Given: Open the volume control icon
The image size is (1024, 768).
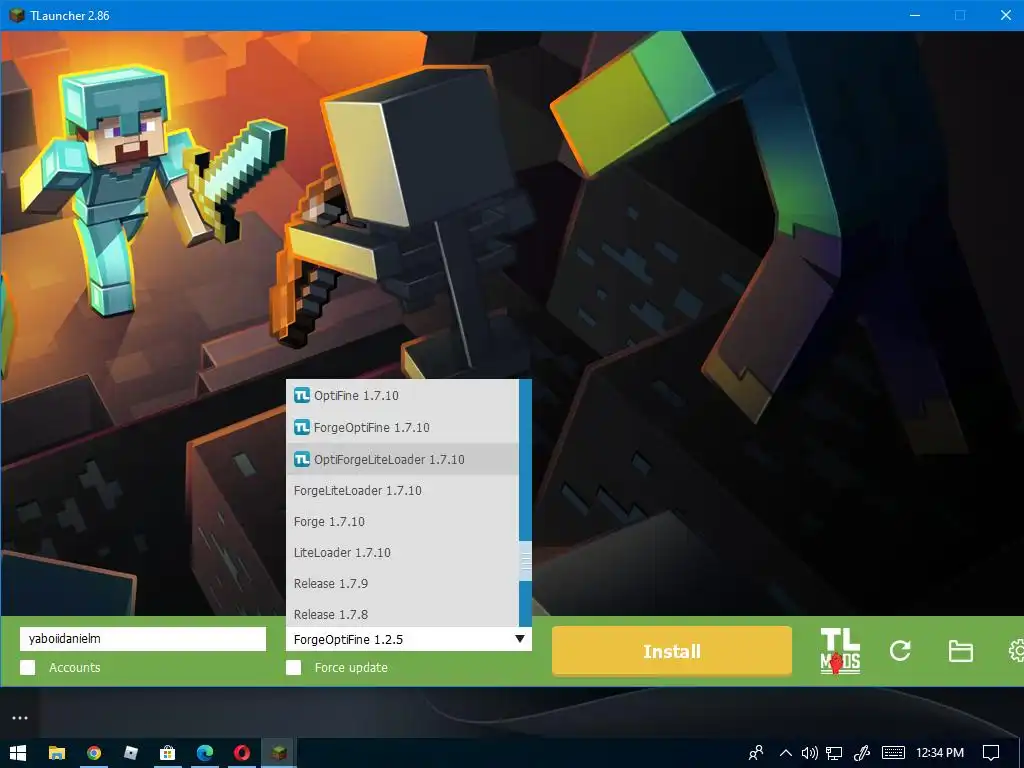Looking at the screenshot, I should tap(810, 753).
